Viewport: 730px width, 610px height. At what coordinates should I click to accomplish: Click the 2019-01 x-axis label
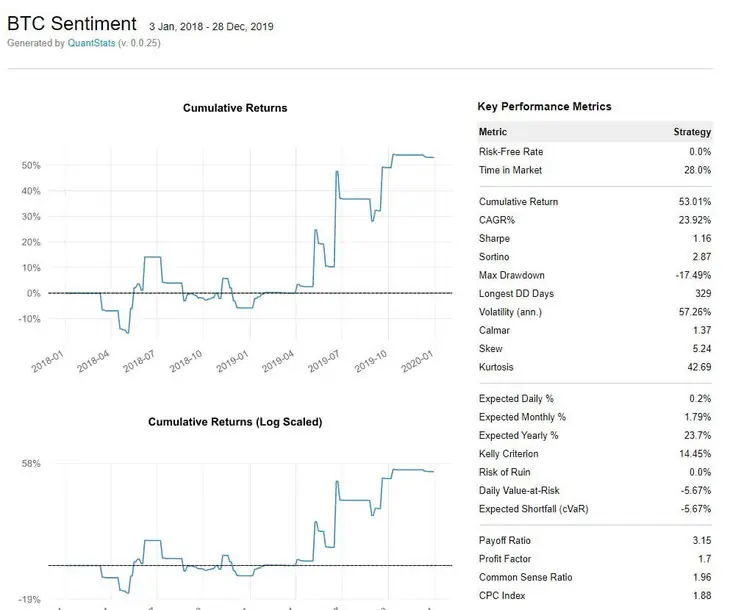point(233,363)
